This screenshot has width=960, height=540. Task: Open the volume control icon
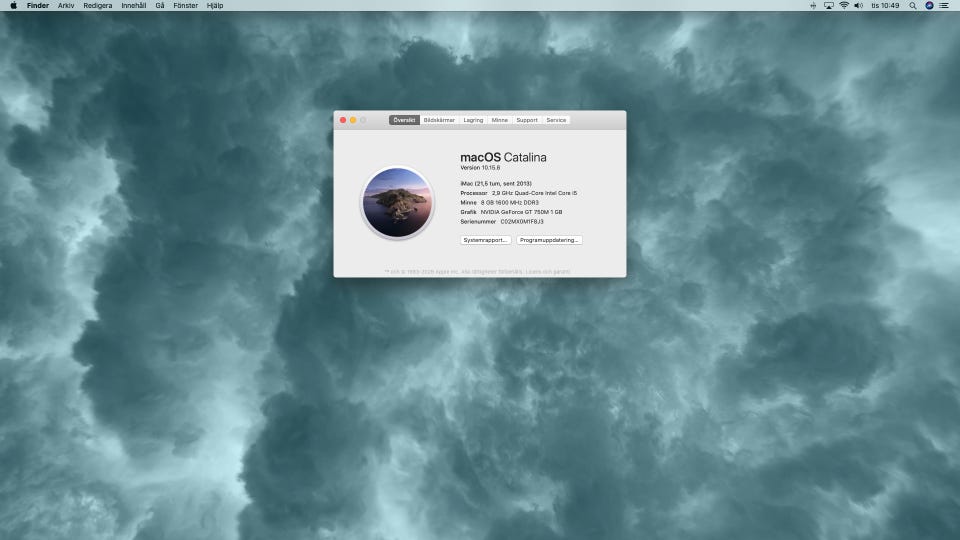point(858,6)
